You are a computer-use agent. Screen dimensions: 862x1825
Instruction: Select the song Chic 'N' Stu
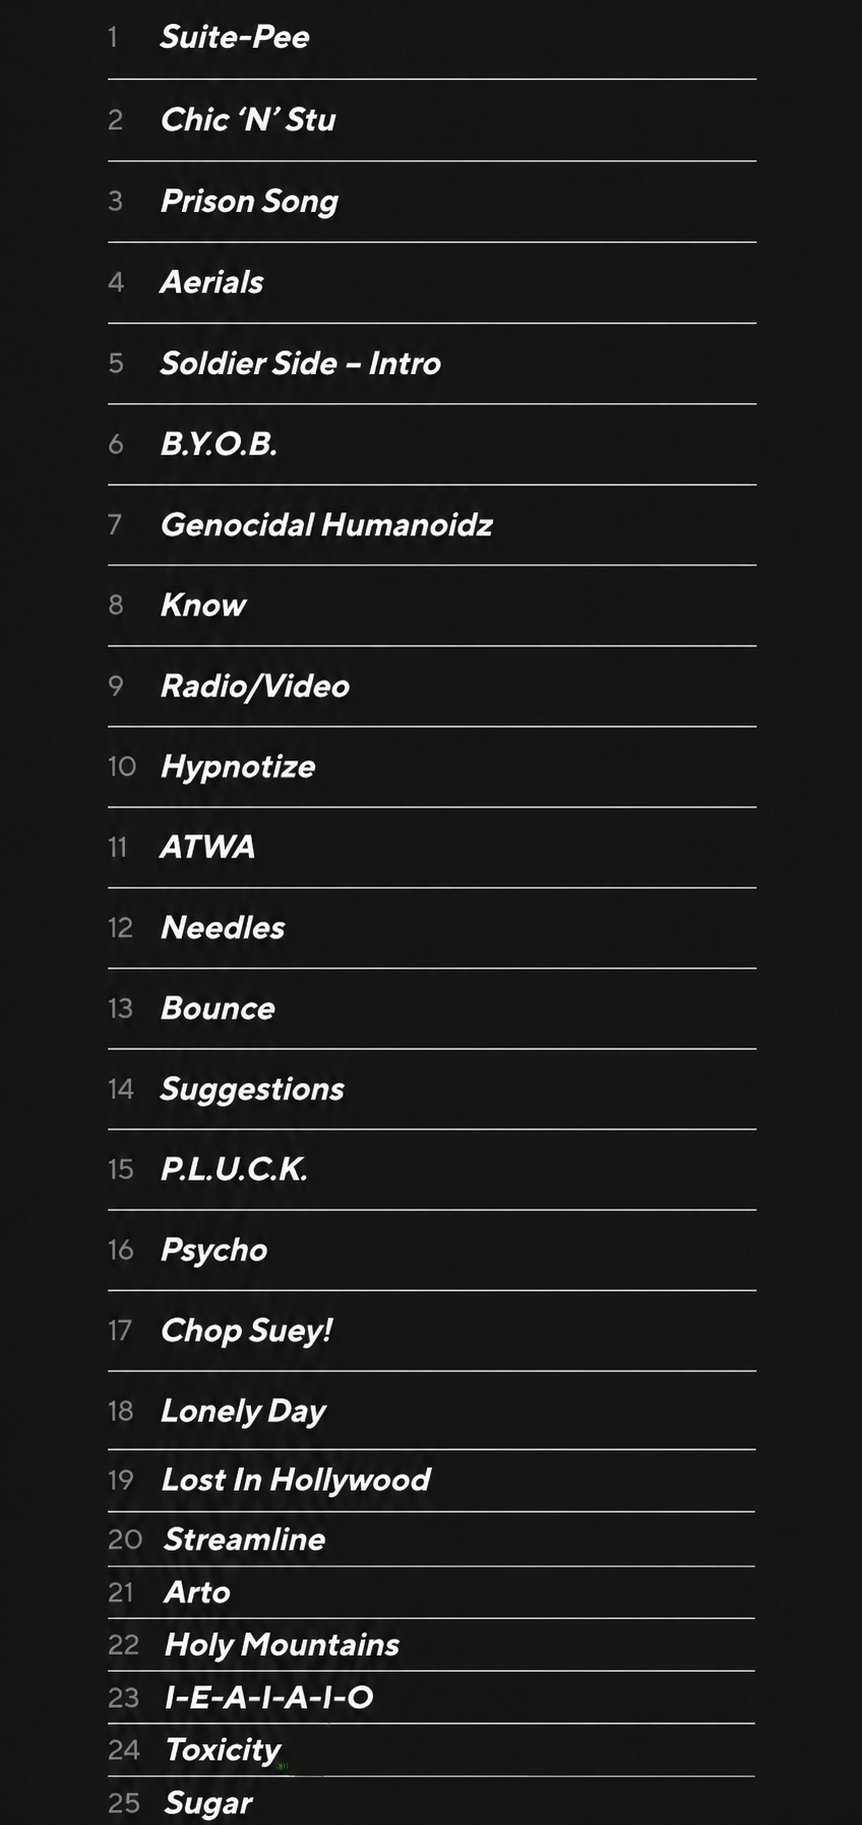pos(431,120)
